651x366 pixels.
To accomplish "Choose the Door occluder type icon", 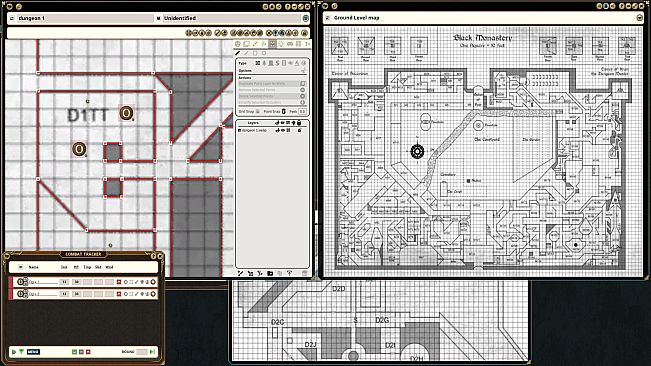I will pos(271,63).
